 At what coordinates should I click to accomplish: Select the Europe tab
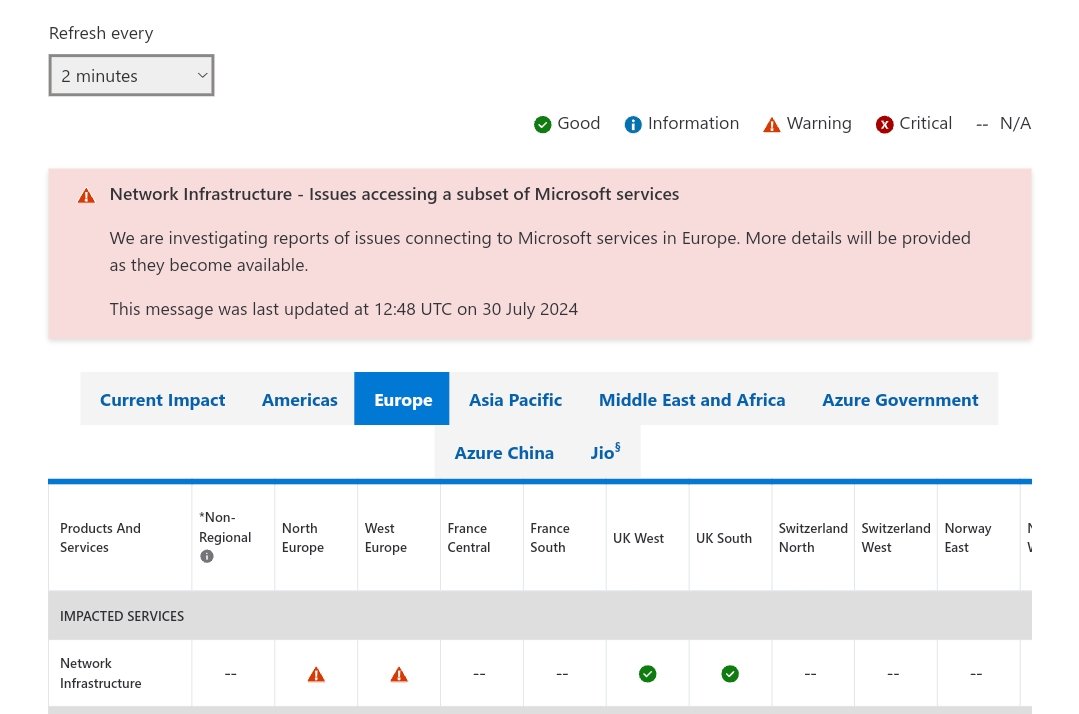pyautogui.click(x=402, y=399)
